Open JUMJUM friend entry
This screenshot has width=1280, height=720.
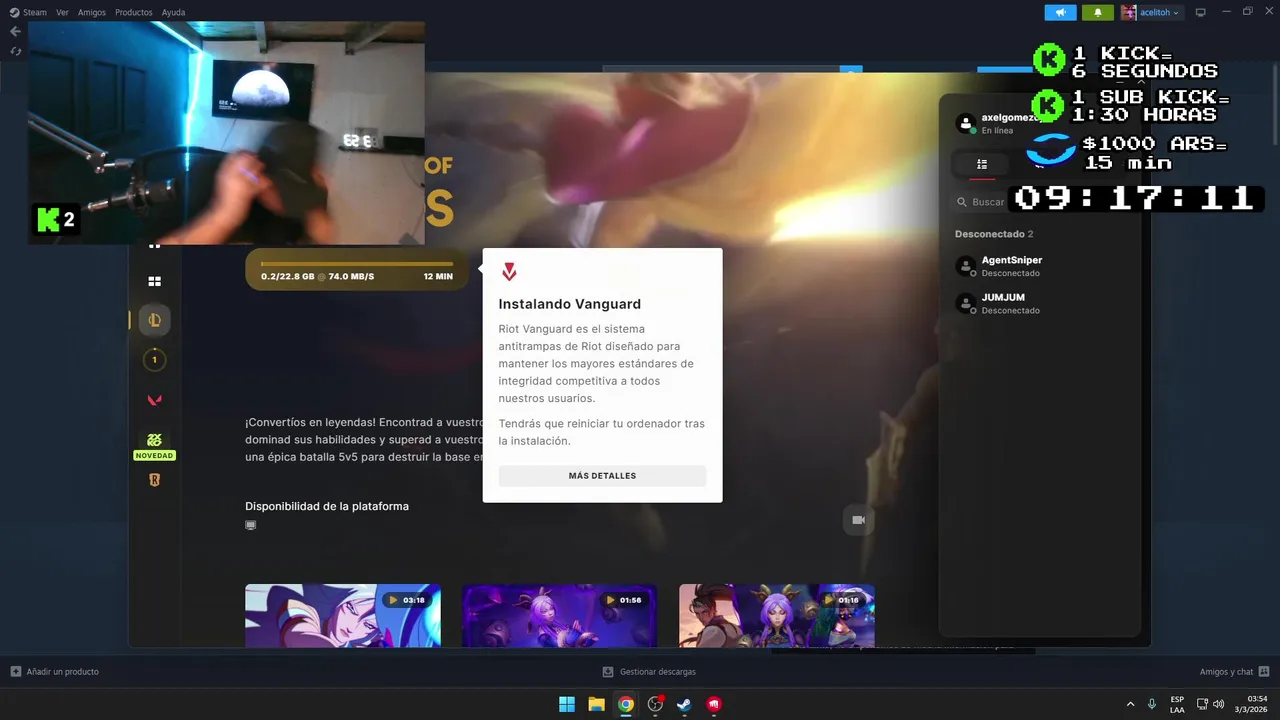[1040, 303]
